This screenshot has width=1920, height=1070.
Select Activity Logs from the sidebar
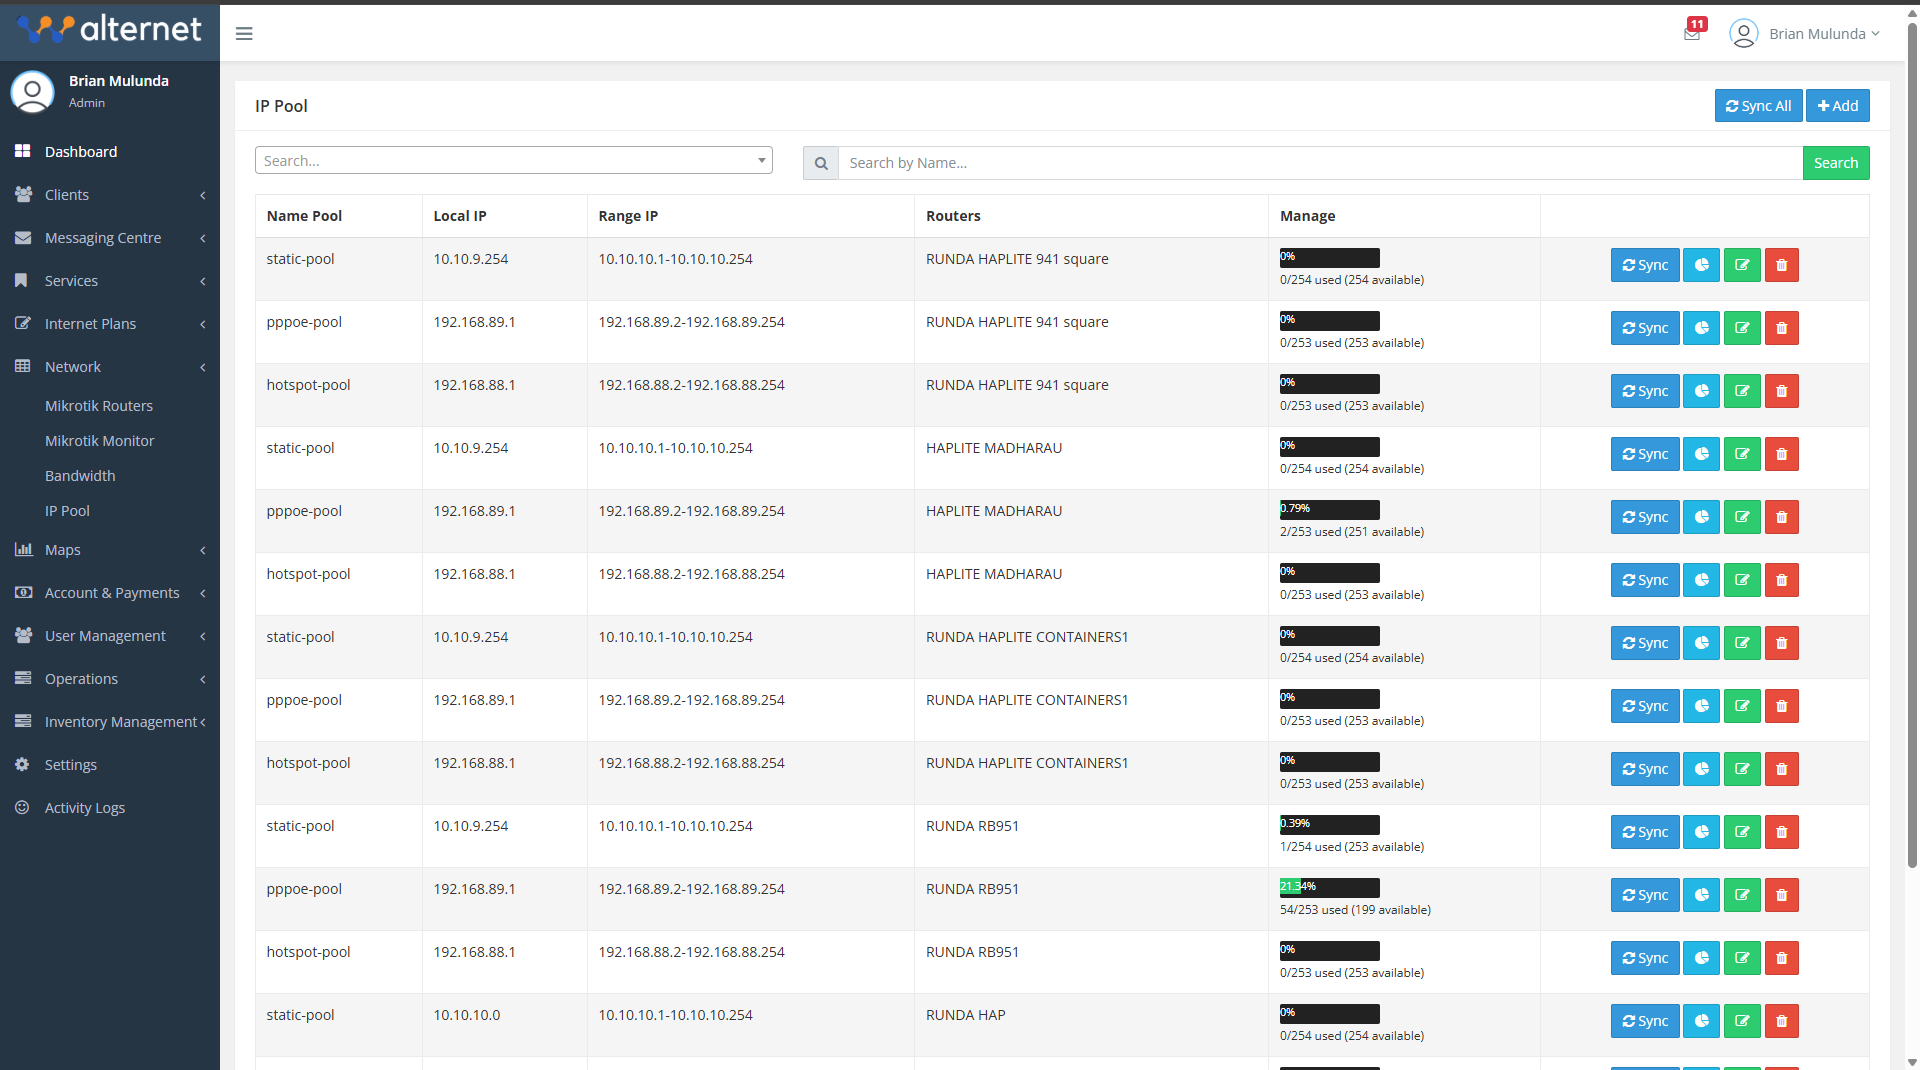(x=85, y=808)
